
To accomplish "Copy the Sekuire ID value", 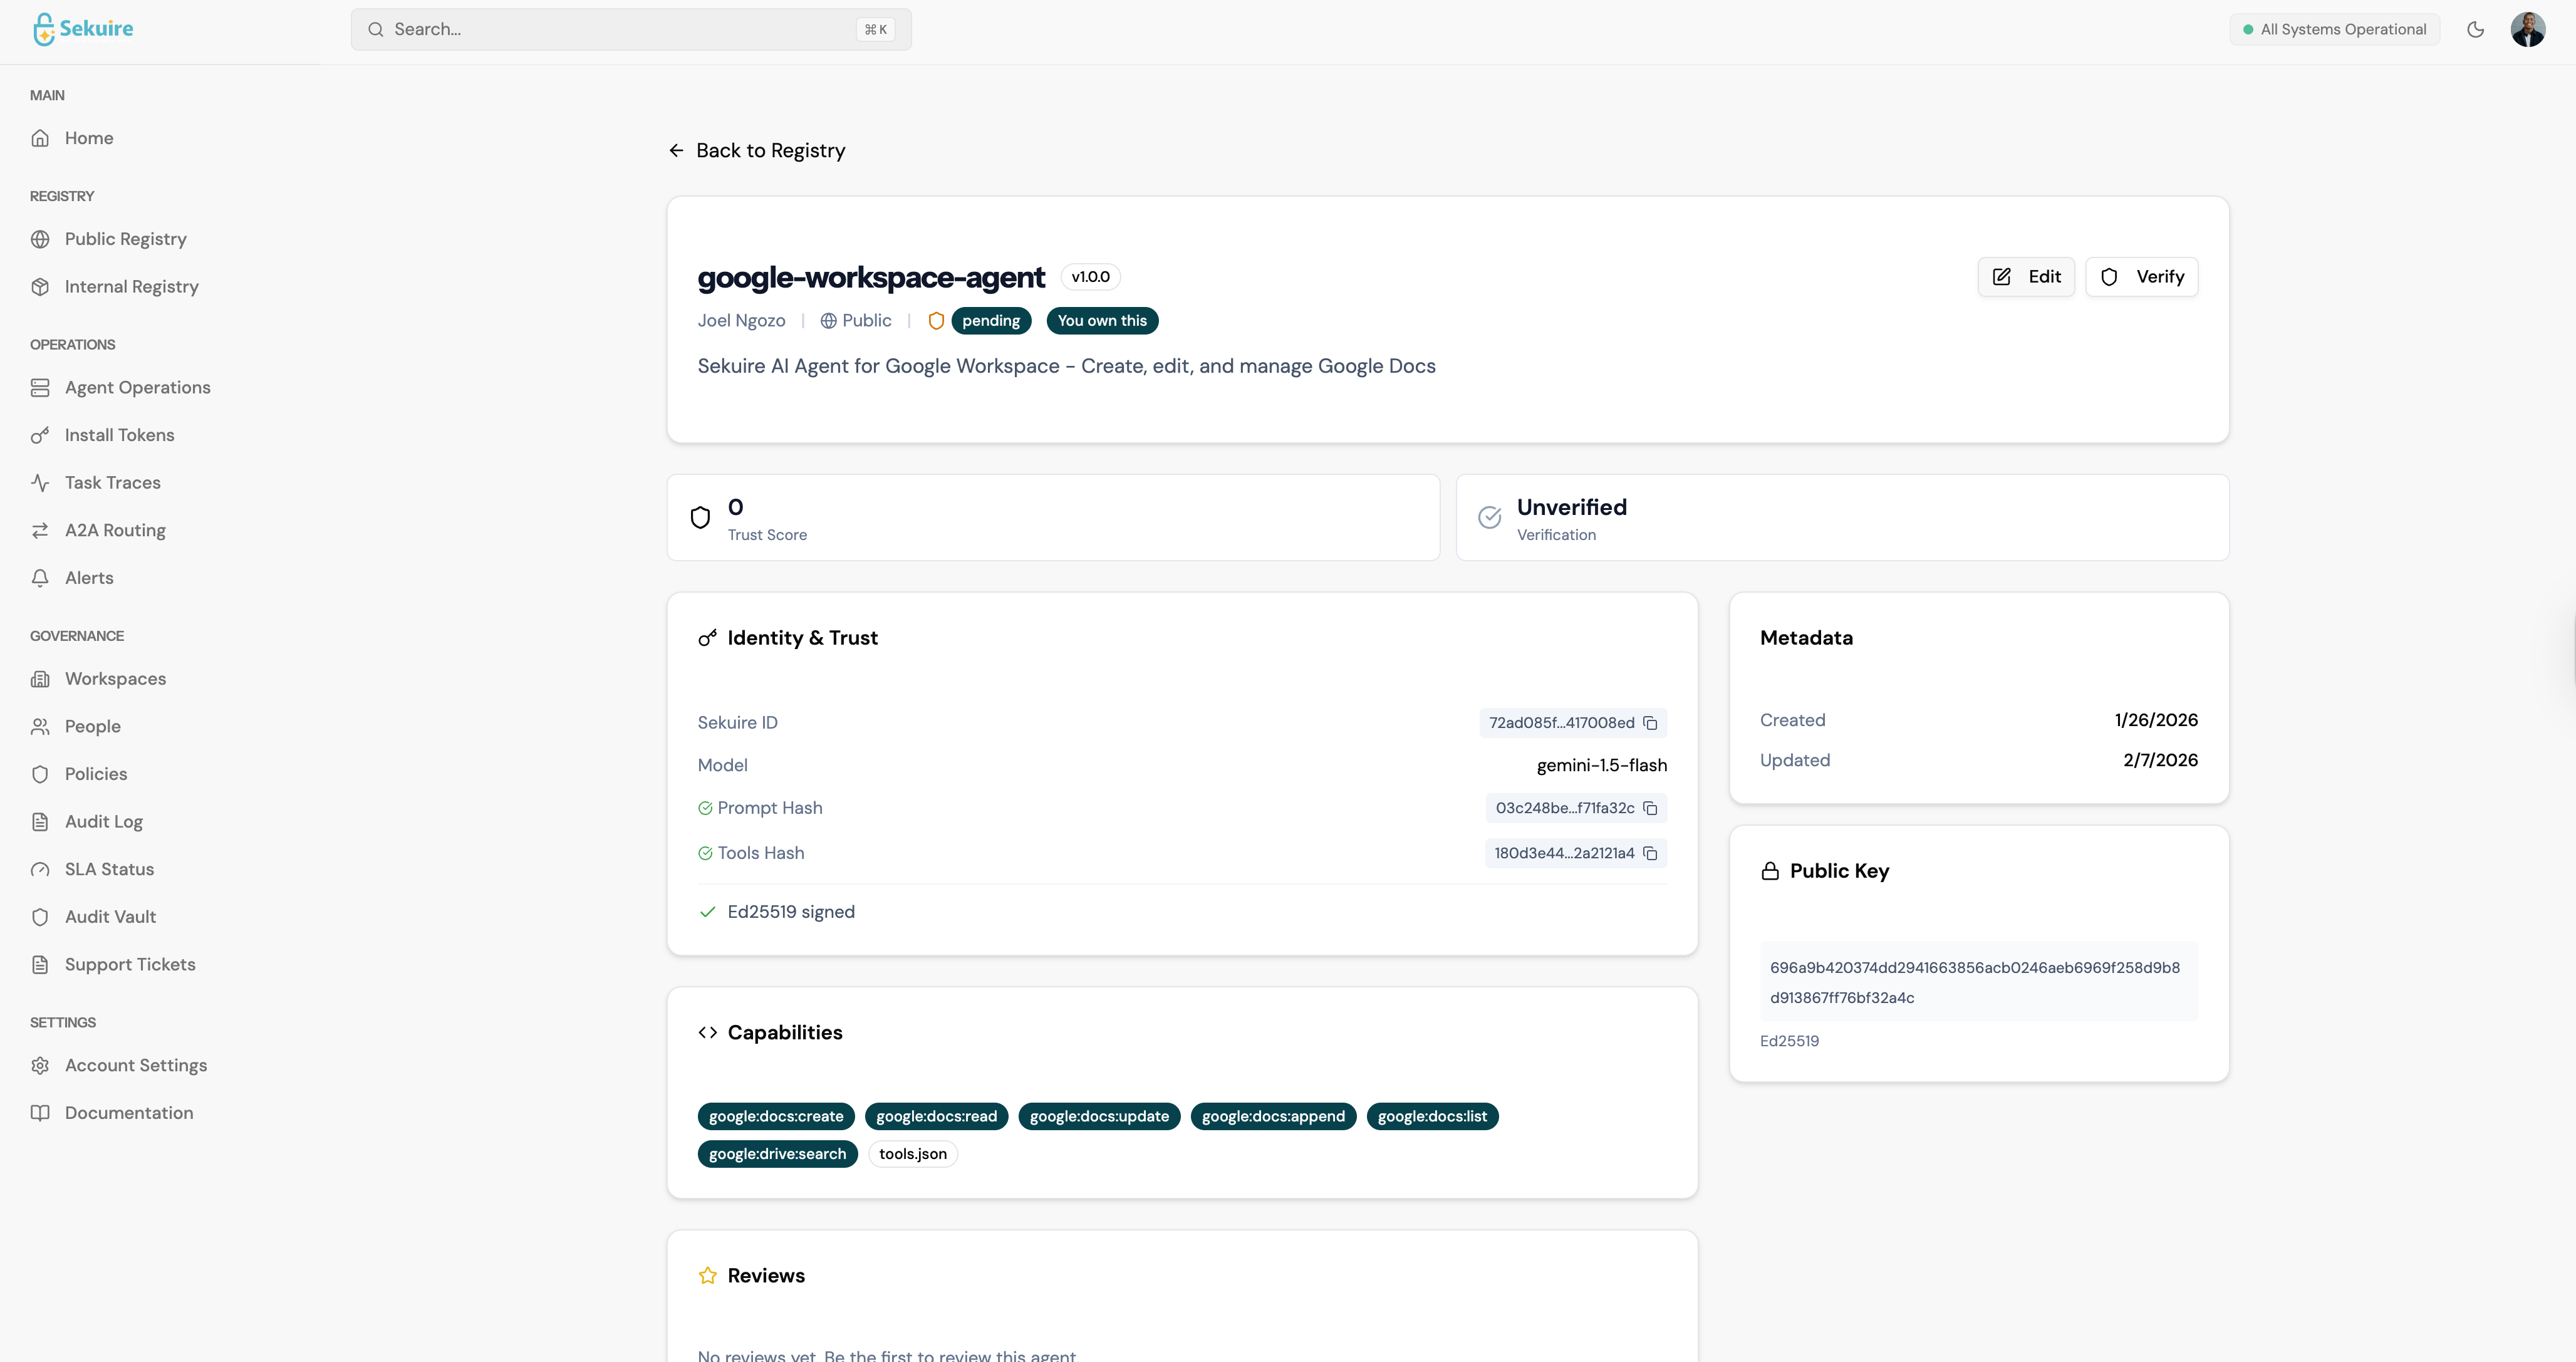I will [x=1650, y=723].
